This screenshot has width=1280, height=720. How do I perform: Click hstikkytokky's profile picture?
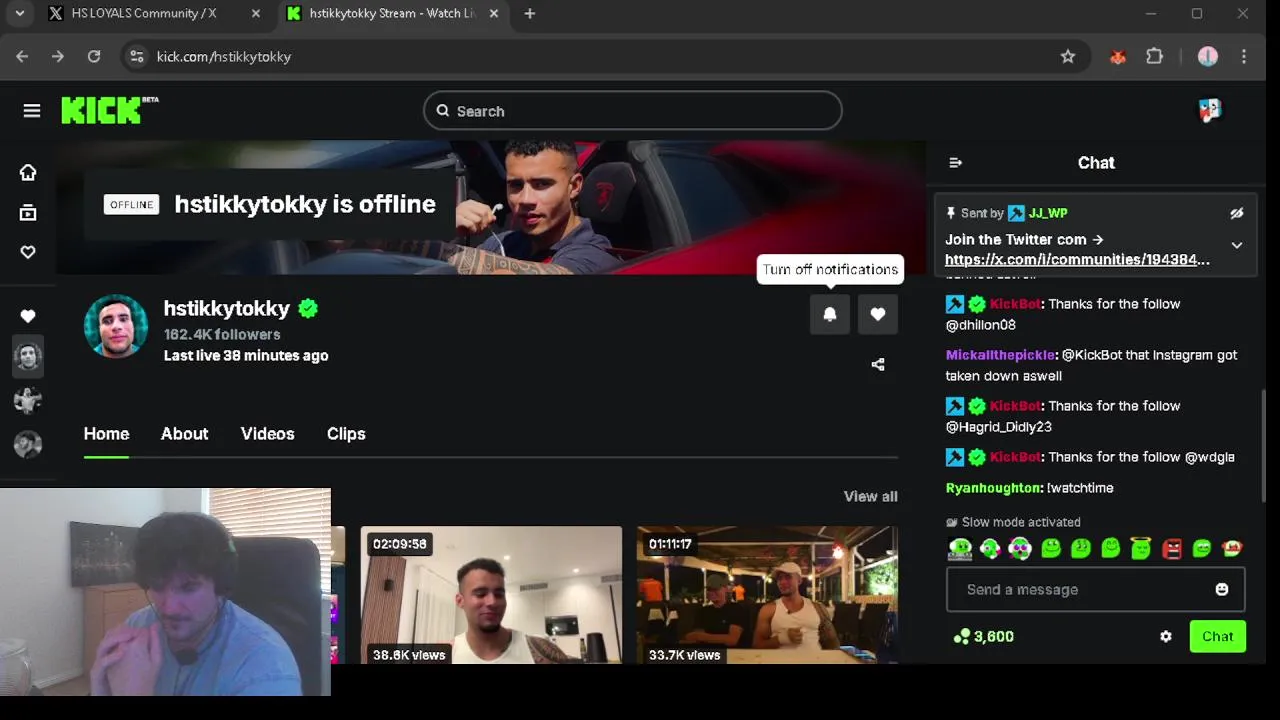click(116, 326)
